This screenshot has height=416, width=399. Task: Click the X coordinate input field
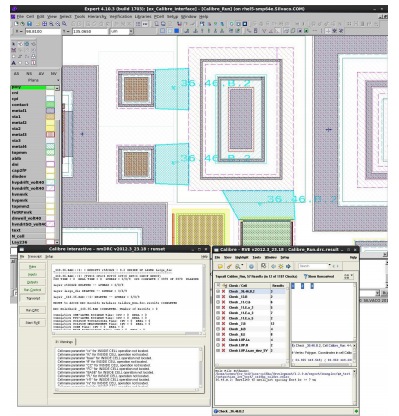(43, 31)
